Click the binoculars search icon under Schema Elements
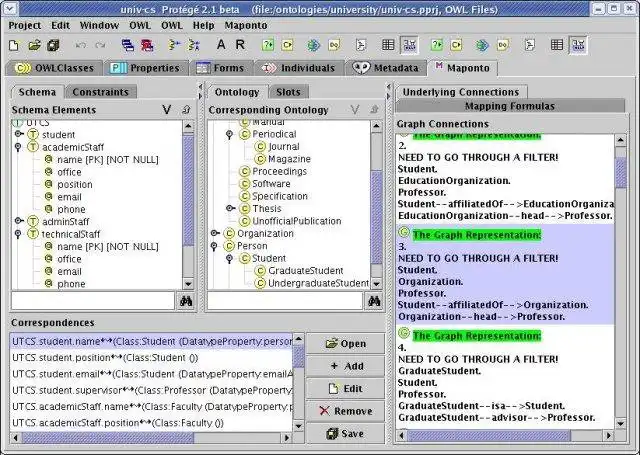 [186, 301]
